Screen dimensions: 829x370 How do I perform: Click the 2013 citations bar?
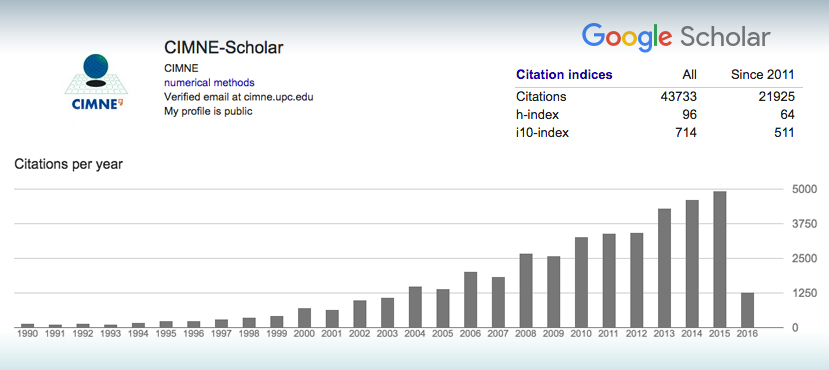(x=665, y=268)
